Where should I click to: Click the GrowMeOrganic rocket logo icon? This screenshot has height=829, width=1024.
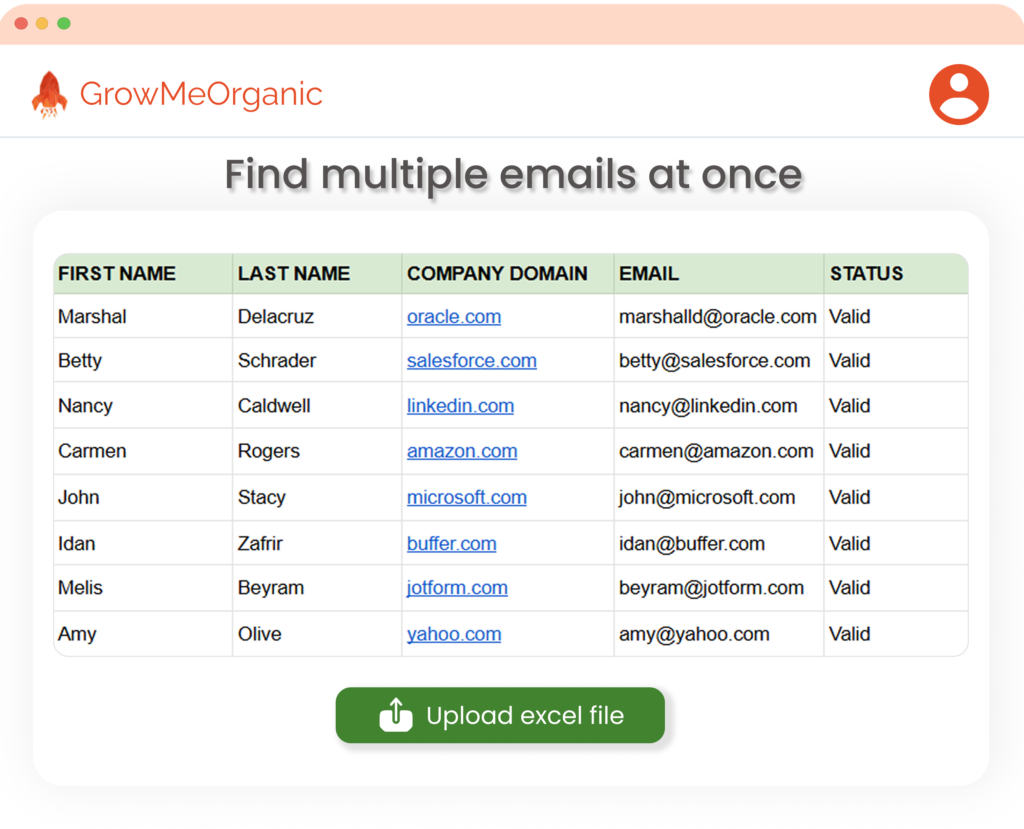[50, 95]
